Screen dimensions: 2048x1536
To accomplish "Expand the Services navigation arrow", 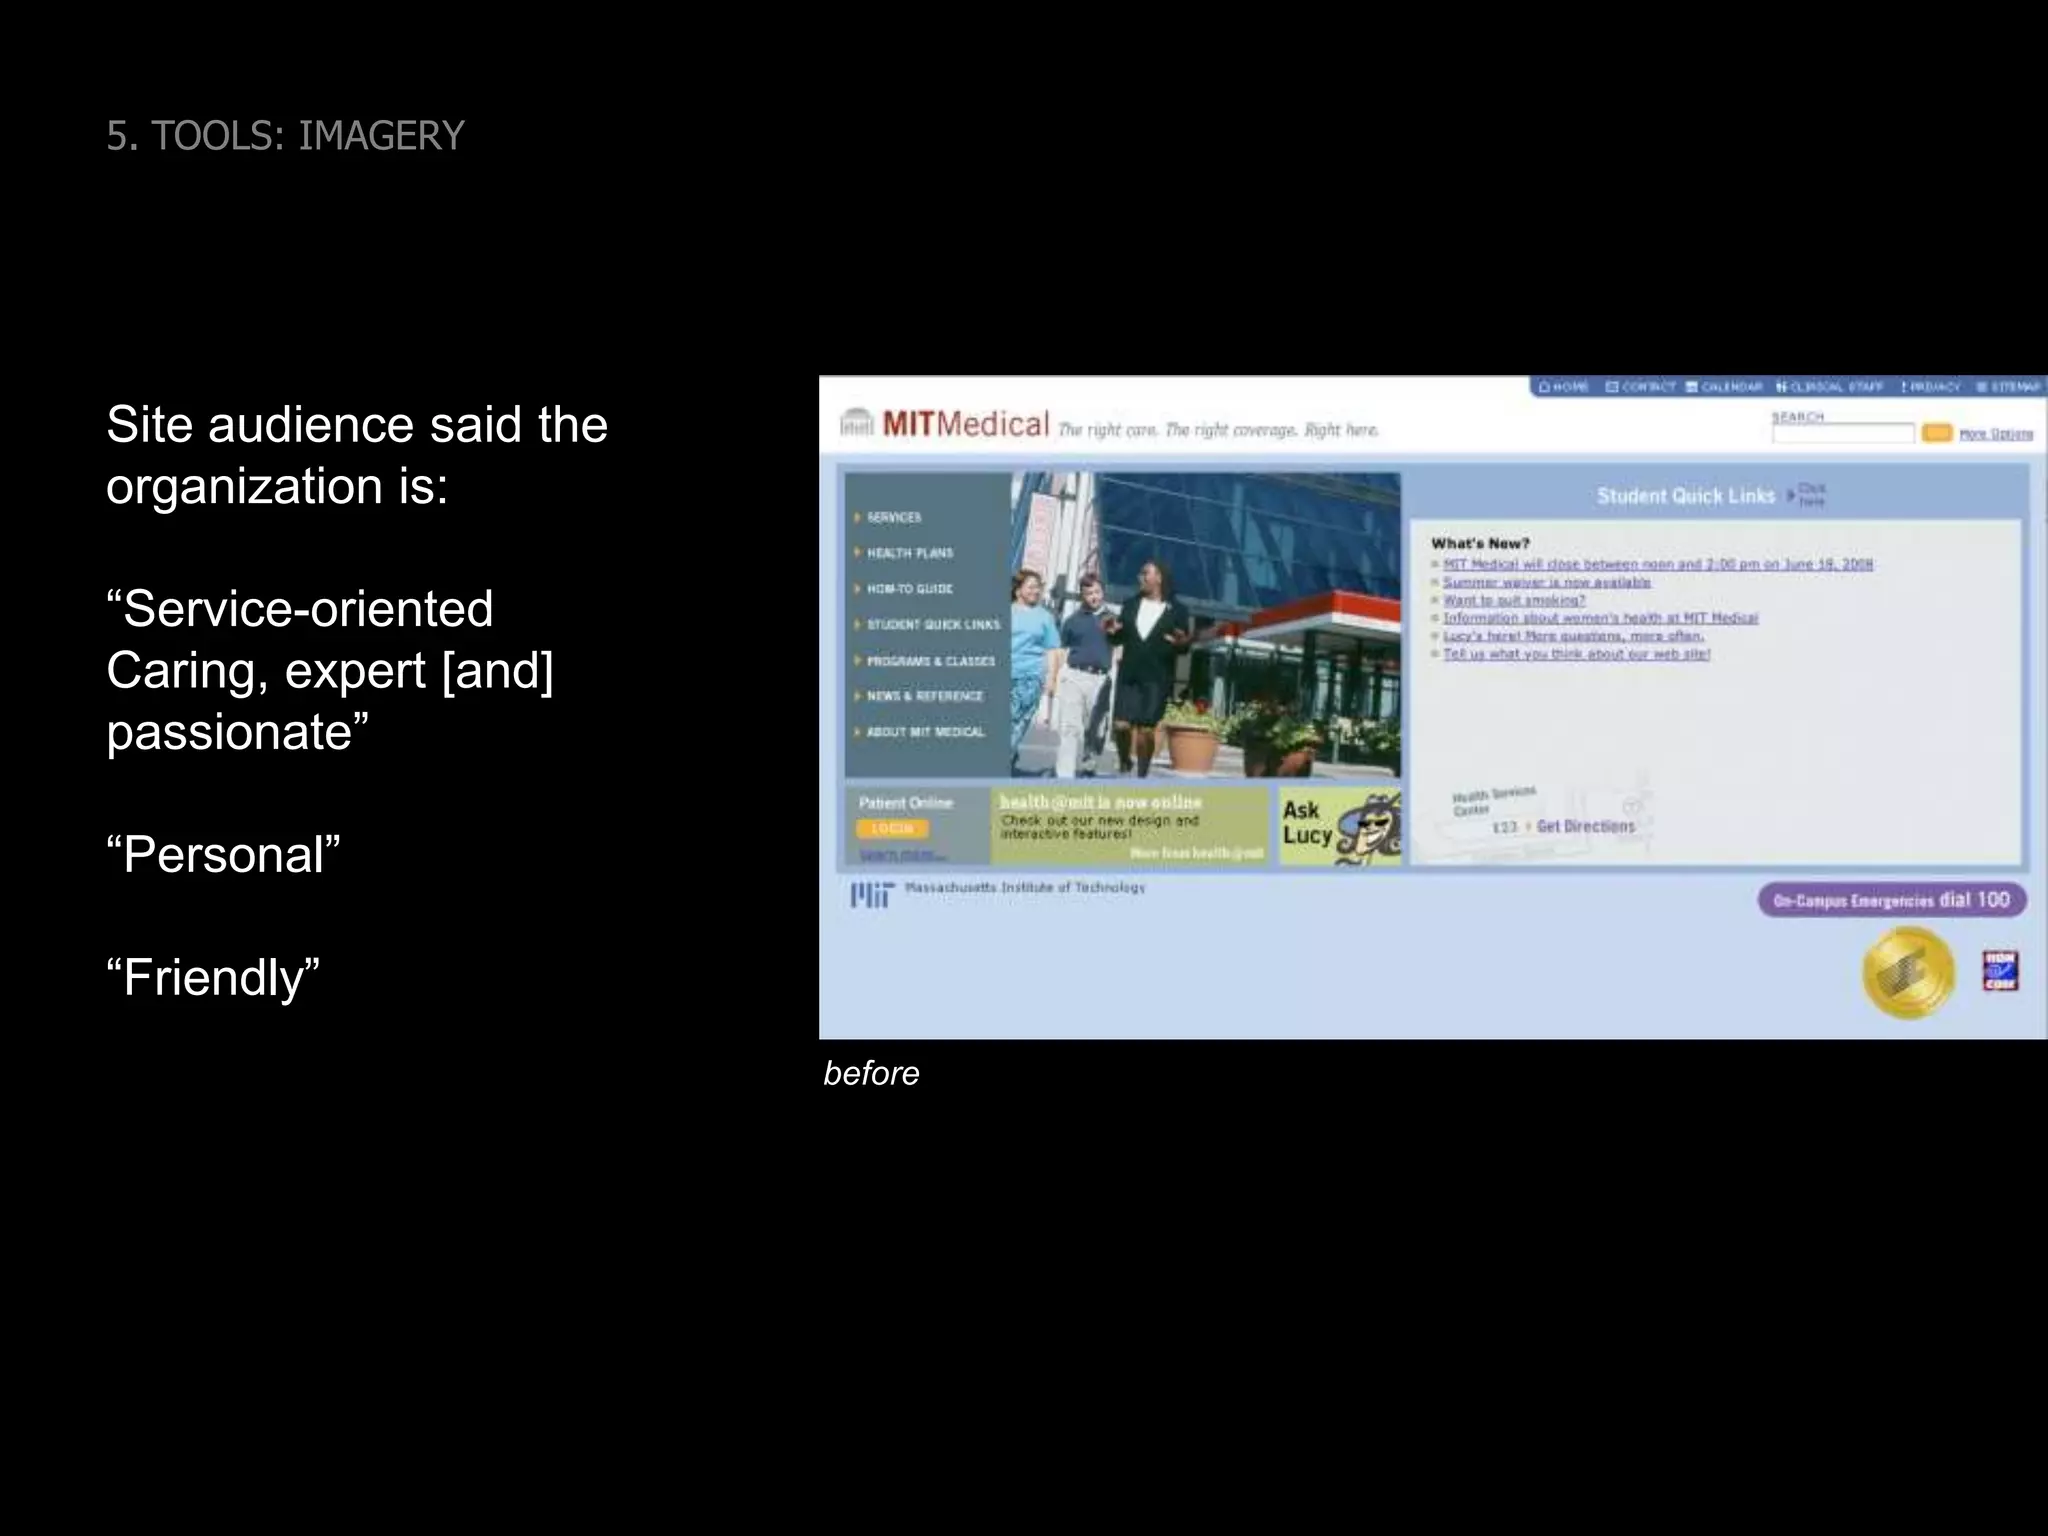I will (x=858, y=517).
